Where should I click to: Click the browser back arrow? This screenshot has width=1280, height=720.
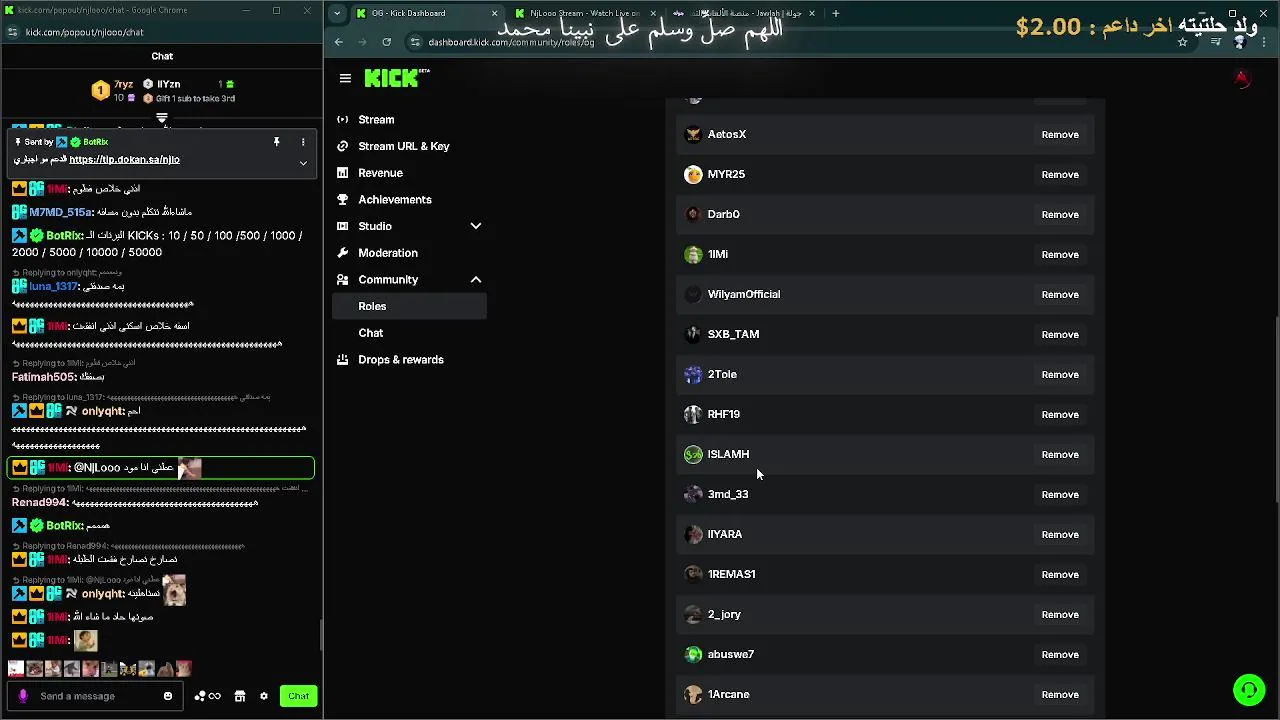point(339,42)
